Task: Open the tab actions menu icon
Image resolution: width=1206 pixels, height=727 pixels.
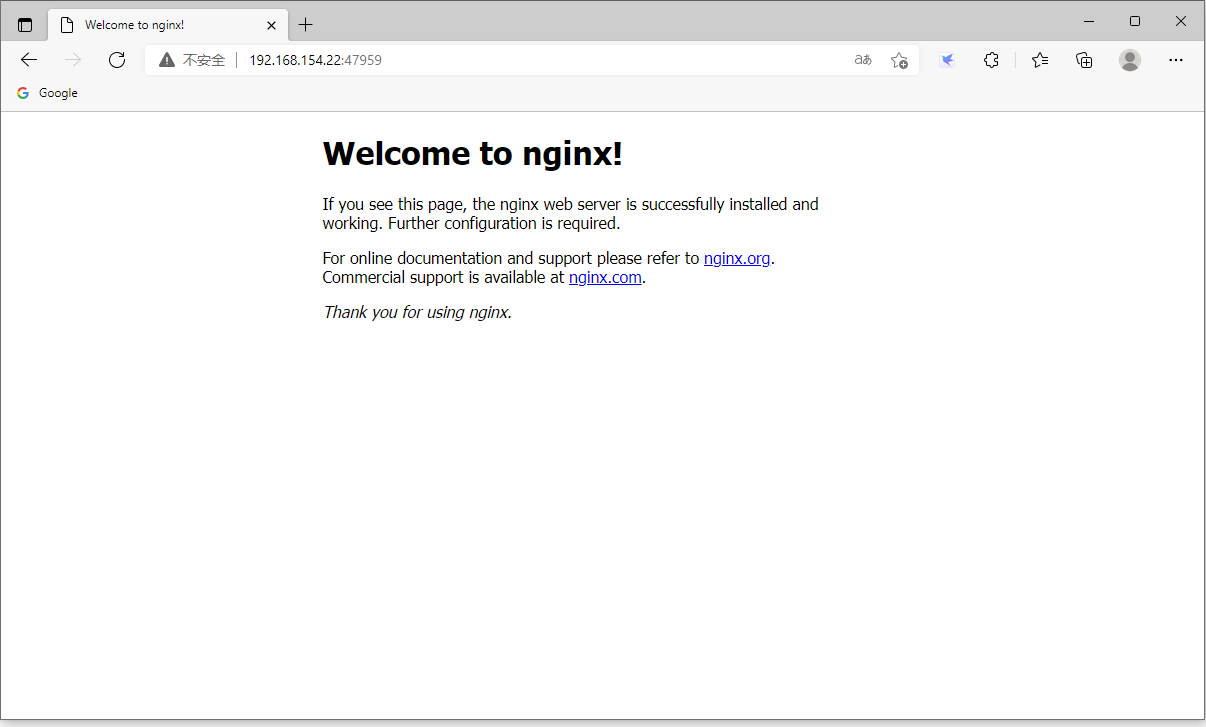Action: point(25,25)
